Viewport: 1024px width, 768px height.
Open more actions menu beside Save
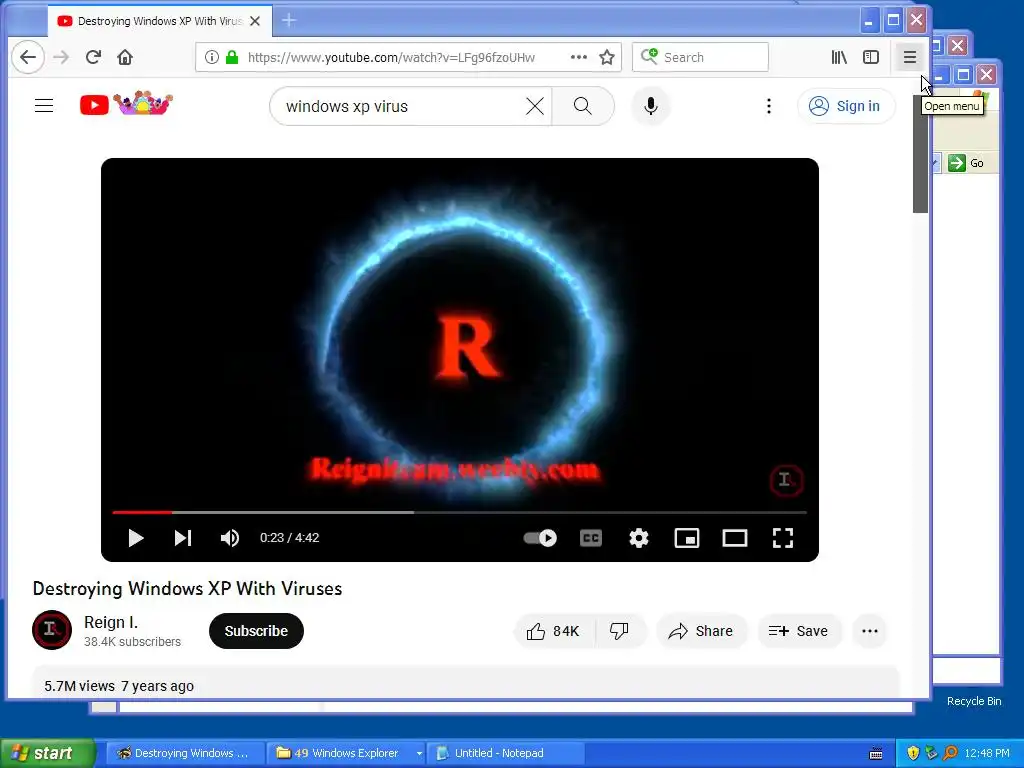[870, 631]
